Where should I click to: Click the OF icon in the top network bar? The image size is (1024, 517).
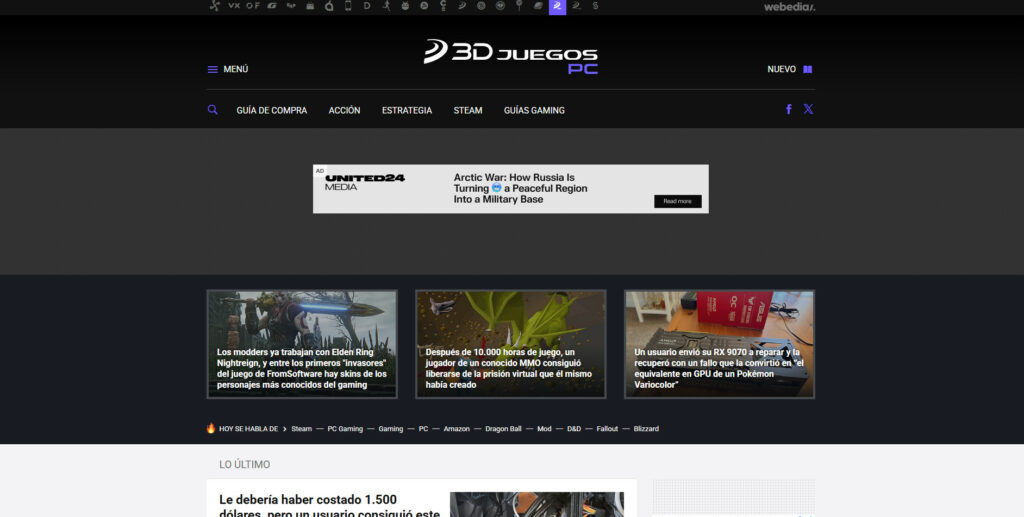[253, 6]
